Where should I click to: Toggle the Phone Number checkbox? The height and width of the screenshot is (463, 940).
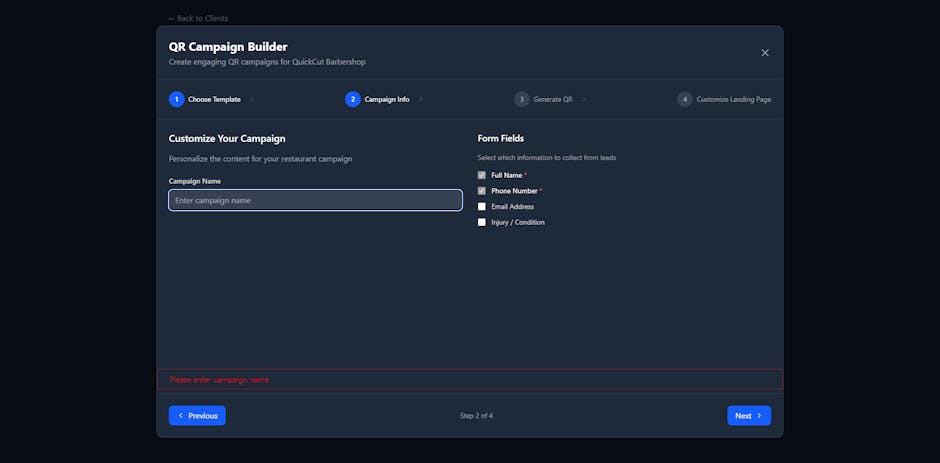pos(482,191)
